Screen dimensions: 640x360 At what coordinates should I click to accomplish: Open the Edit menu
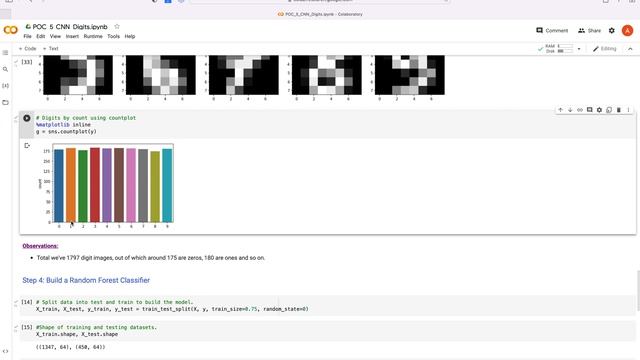pyautogui.click(x=41, y=36)
